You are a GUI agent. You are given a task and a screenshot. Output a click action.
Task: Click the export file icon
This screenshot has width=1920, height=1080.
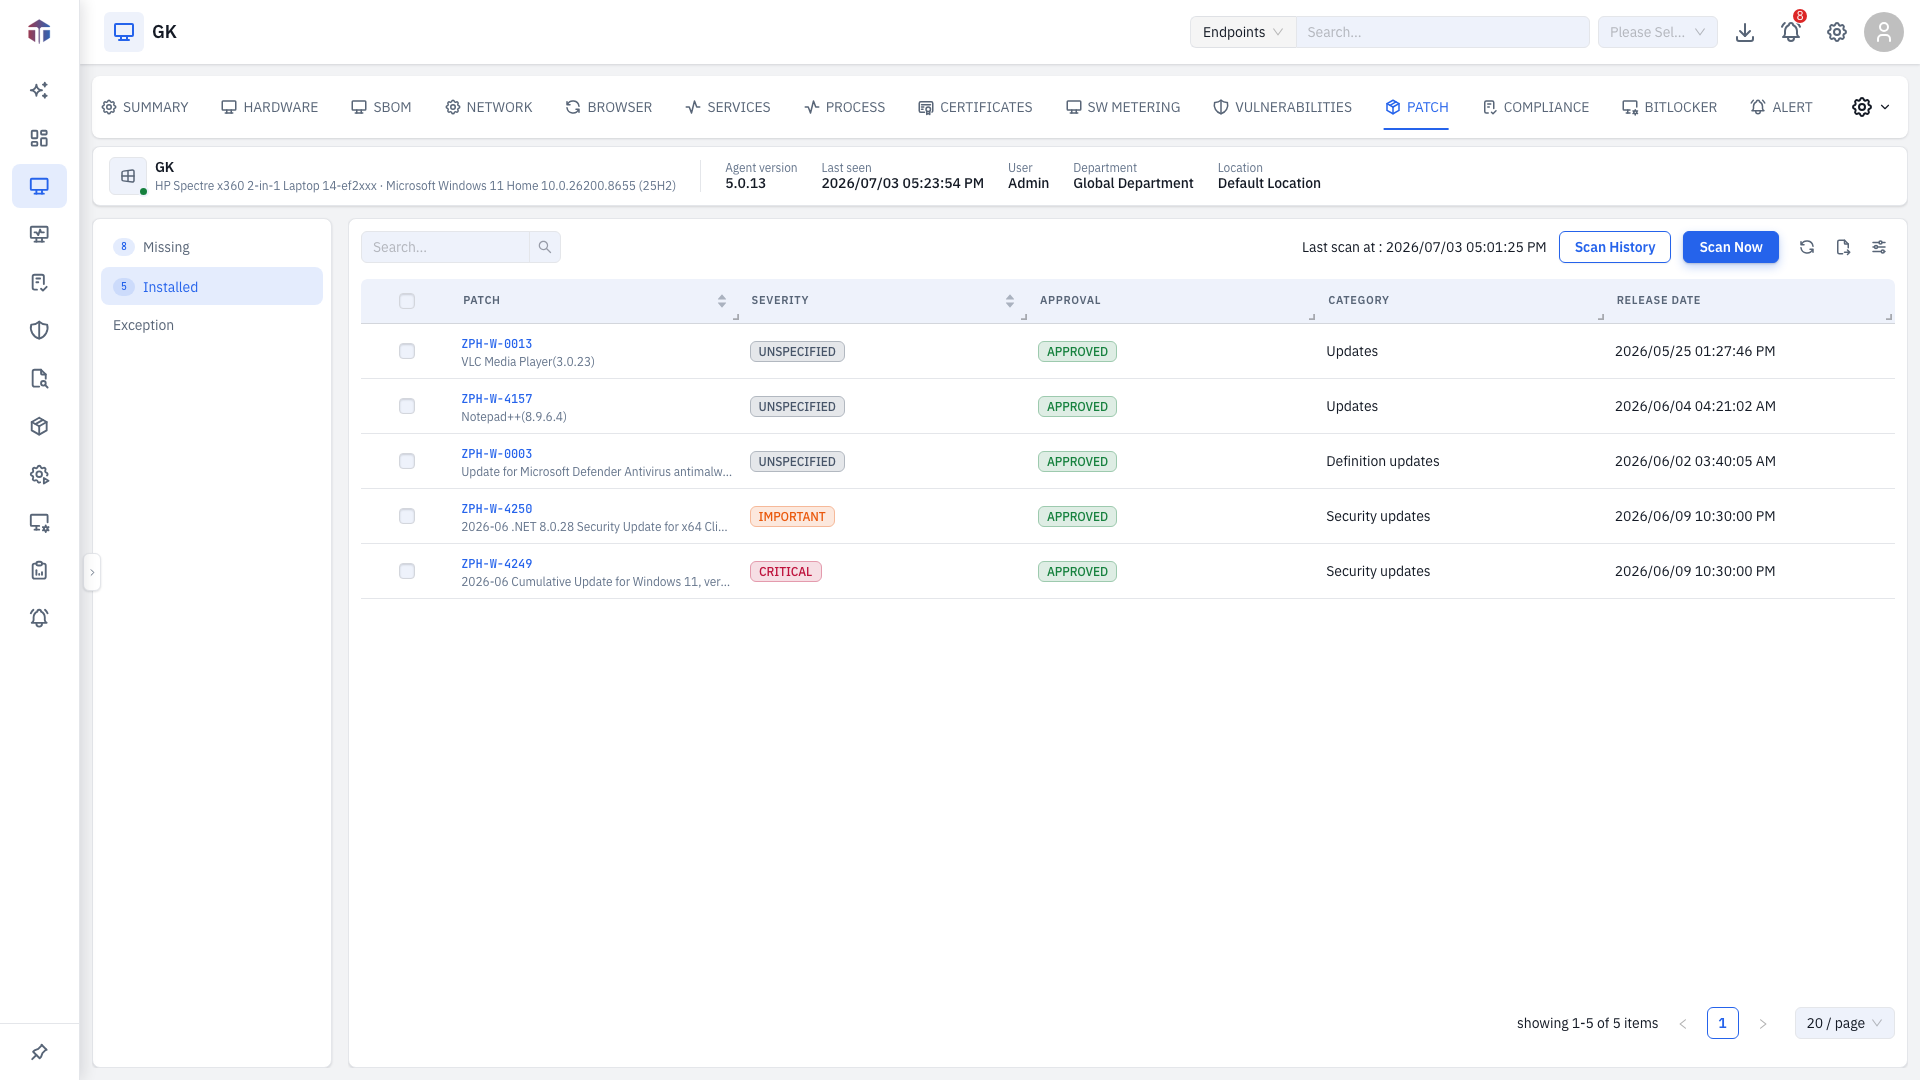coord(1843,247)
